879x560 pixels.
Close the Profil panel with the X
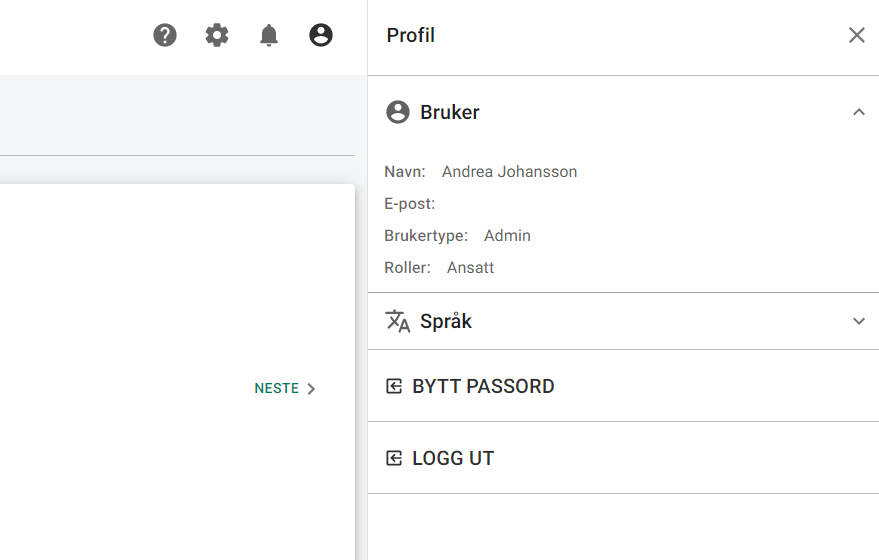click(857, 35)
